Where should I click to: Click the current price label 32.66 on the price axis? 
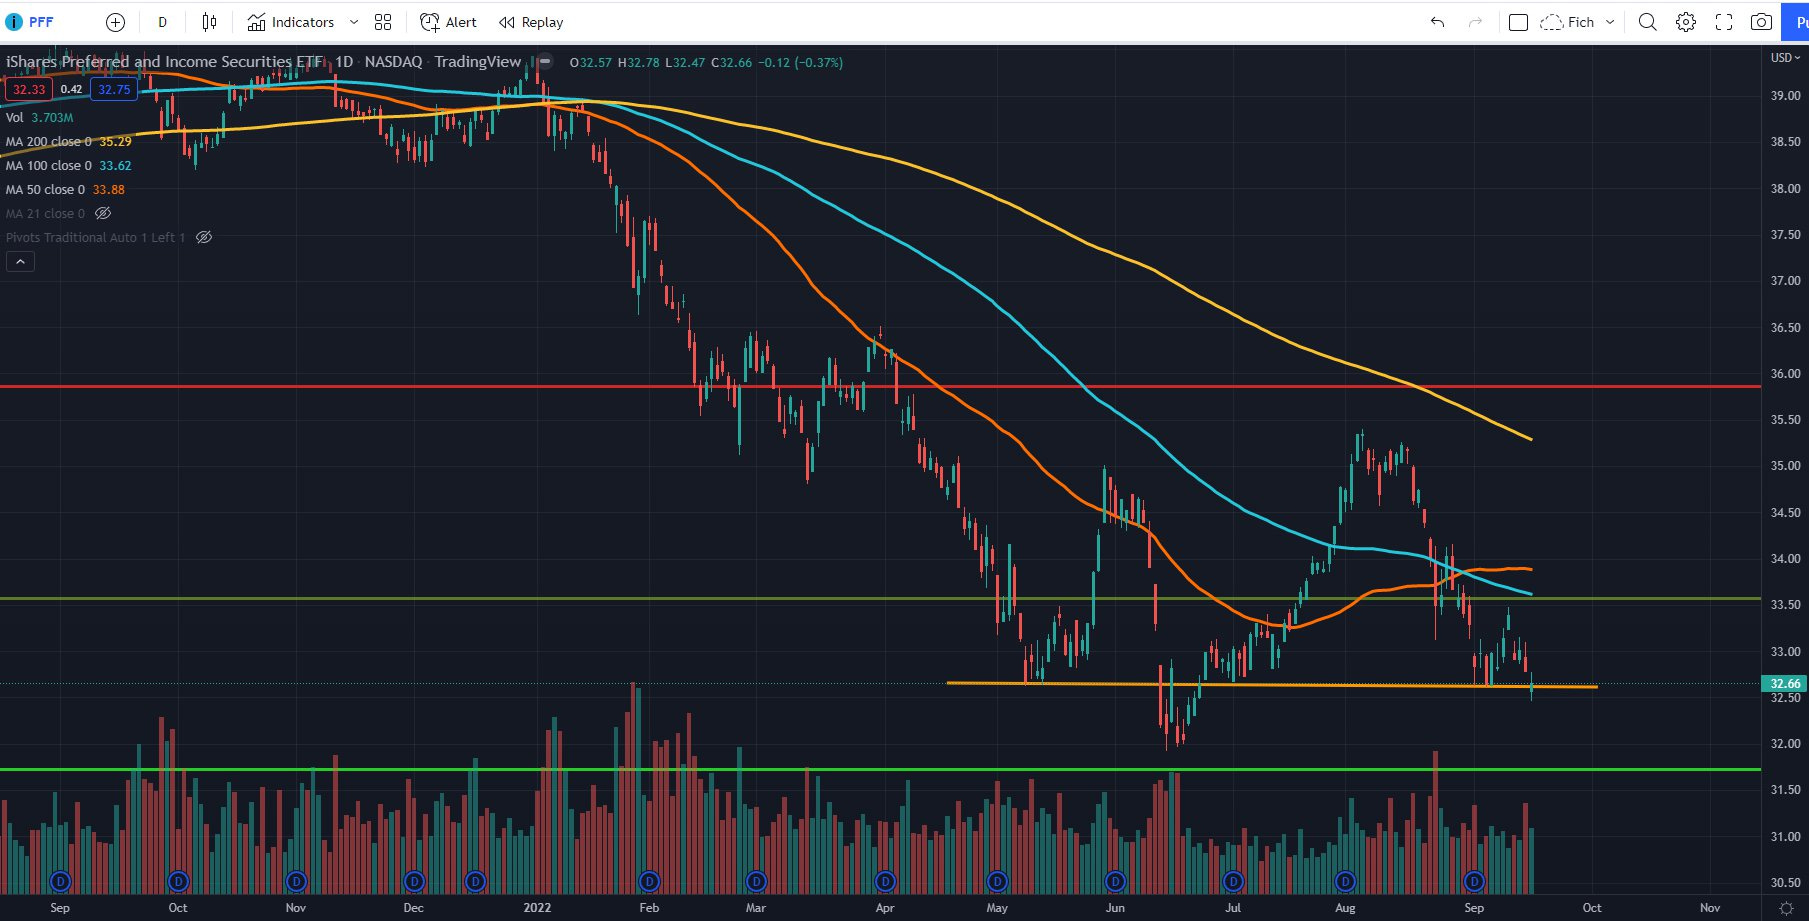(1785, 684)
